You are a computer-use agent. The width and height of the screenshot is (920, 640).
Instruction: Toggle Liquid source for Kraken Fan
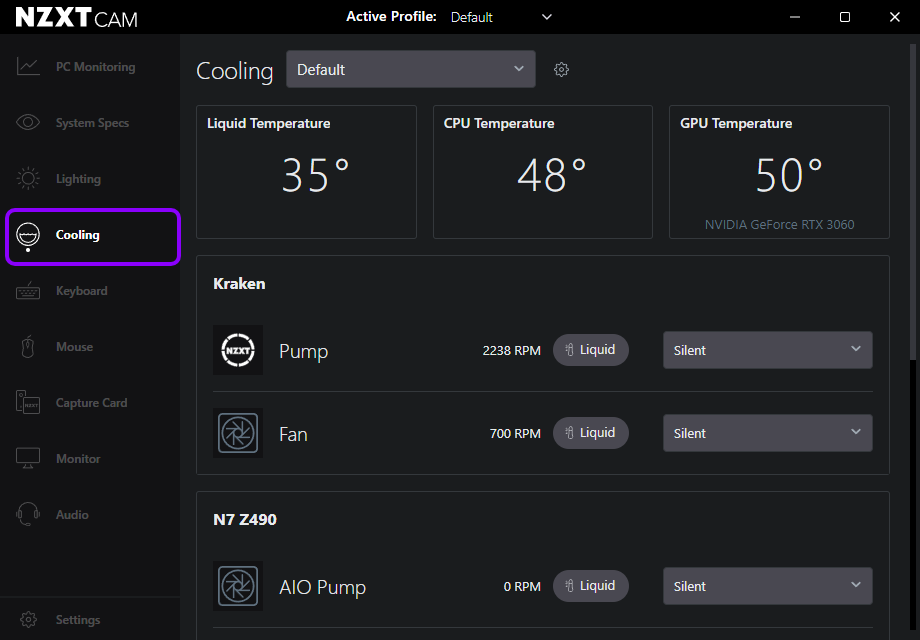[x=591, y=433]
